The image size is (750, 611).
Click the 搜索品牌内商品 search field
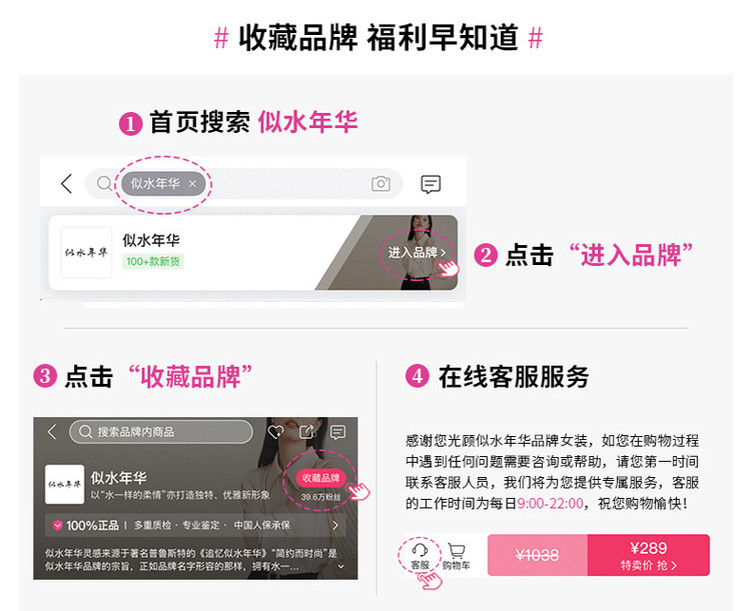pyautogui.click(x=161, y=432)
